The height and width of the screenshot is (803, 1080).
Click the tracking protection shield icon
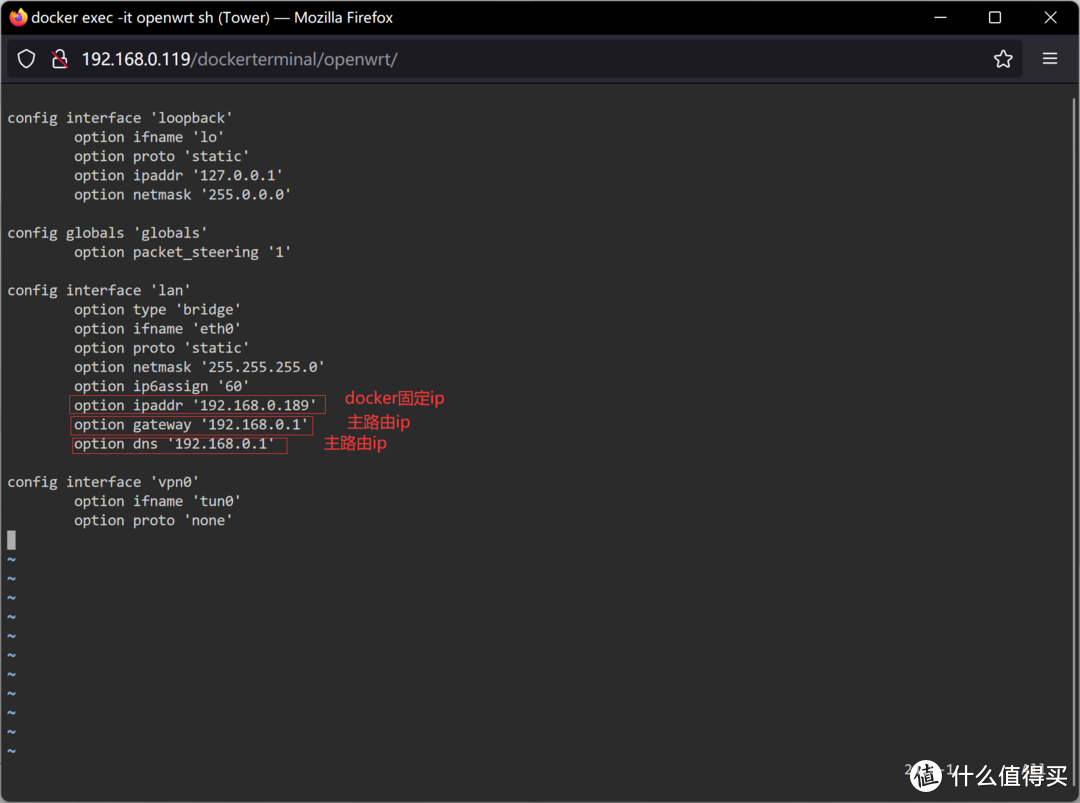coord(26,59)
